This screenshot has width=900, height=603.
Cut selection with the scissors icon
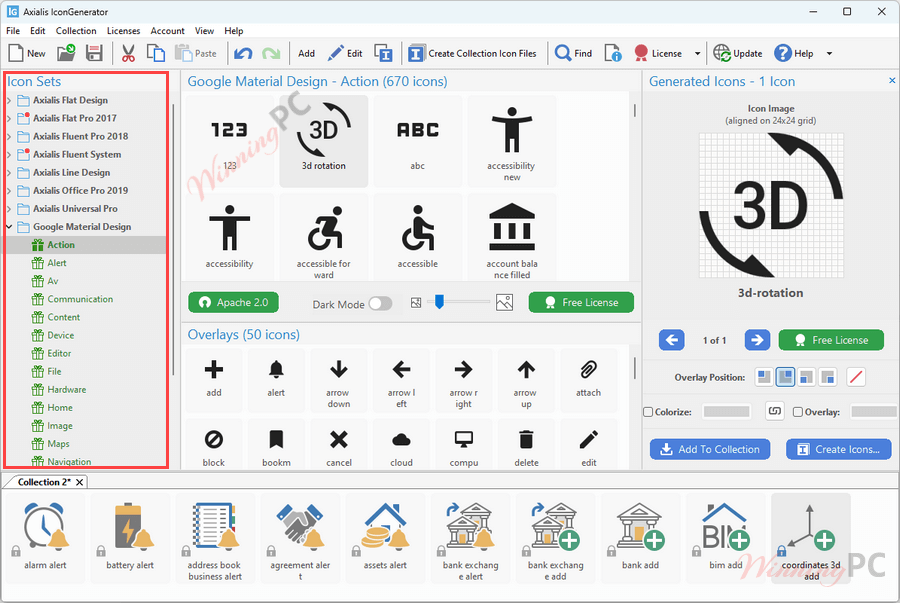point(128,53)
